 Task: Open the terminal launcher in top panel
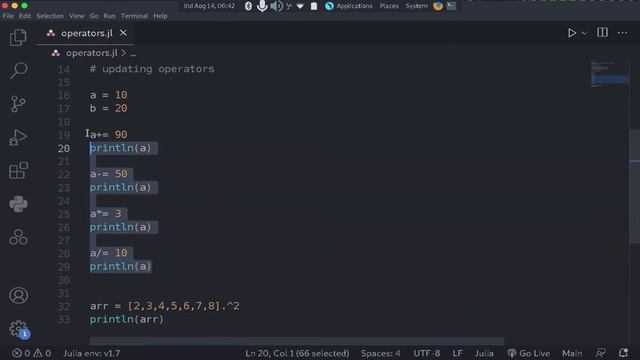pos(451,6)
